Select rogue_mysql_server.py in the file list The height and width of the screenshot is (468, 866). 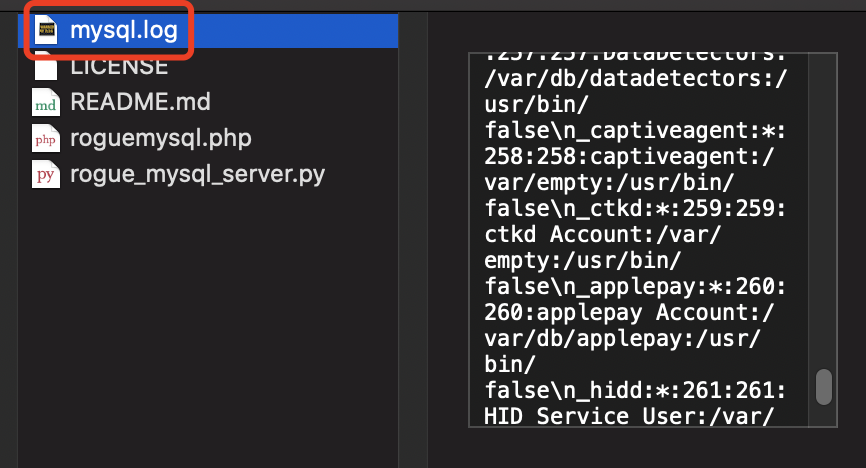tap(197, 174)
